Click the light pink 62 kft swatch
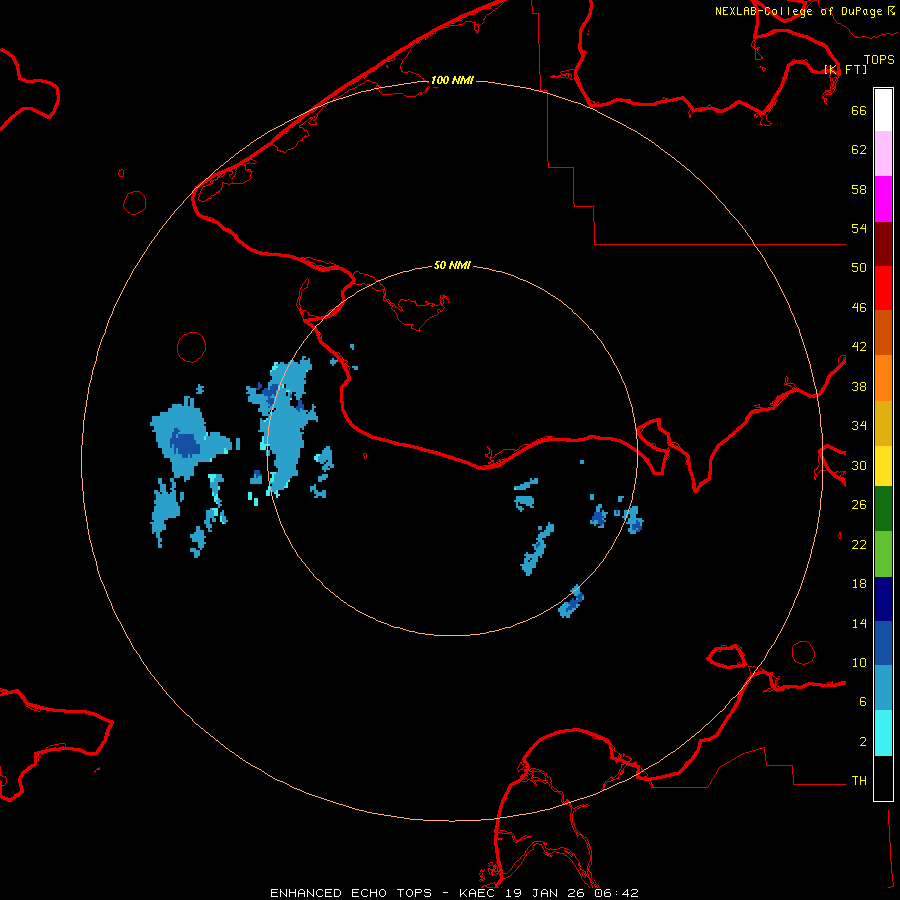 (x=883, y=153)
